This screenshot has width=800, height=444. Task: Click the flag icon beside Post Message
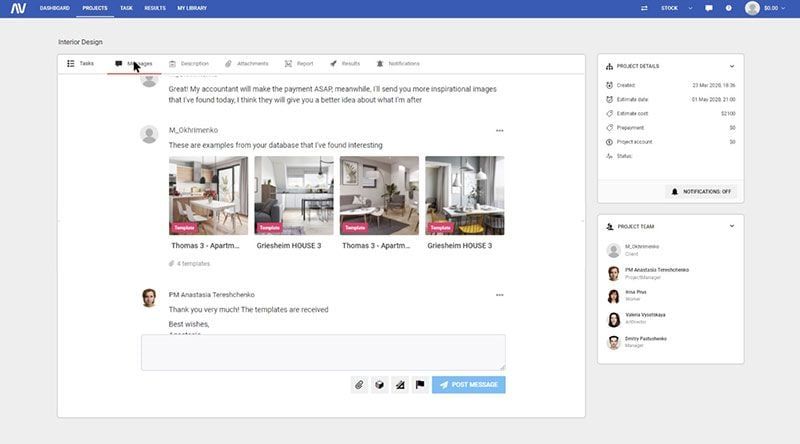coord(420,384)
